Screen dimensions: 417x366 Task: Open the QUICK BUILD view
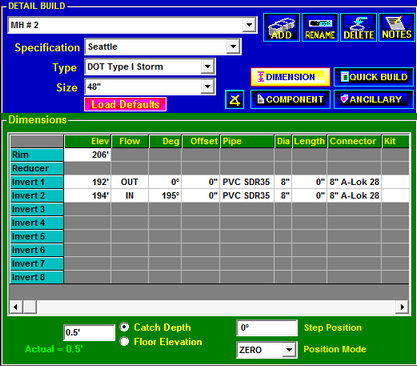pos(374,77)
